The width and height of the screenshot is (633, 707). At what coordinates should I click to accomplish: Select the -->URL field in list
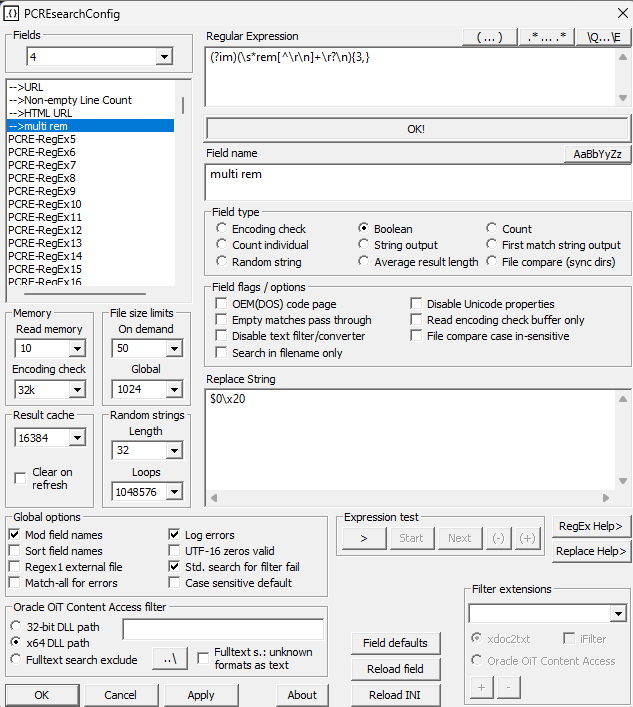pos(91,87)
